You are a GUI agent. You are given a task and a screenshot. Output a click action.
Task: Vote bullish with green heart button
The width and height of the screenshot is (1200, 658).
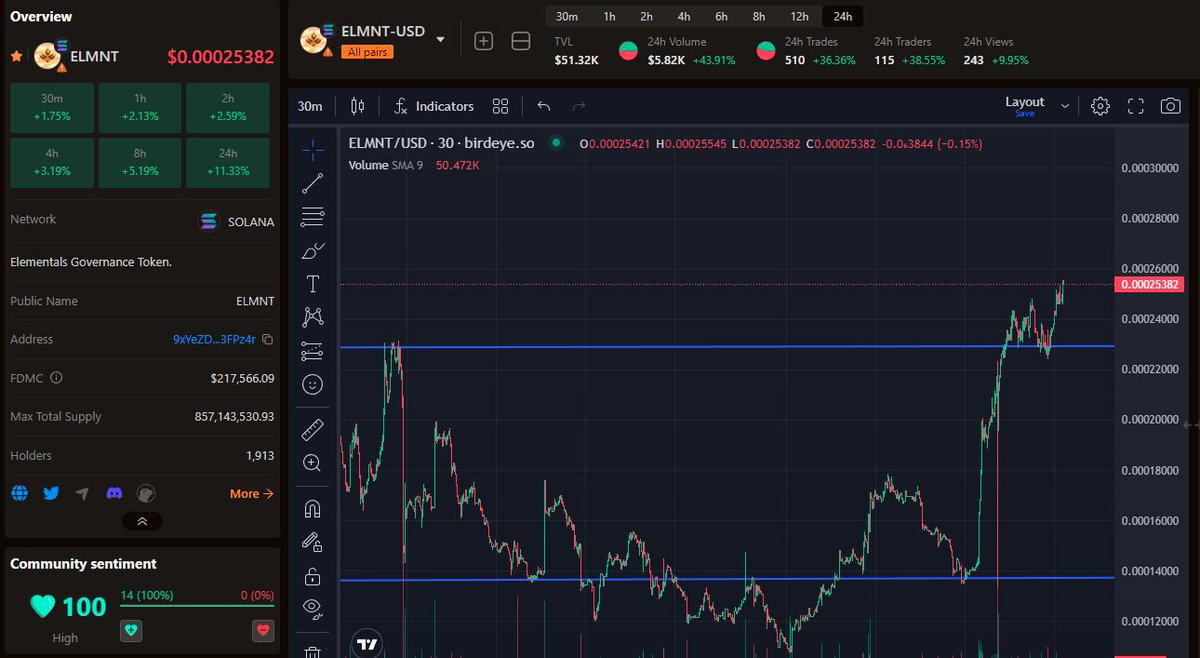[129, 629]
